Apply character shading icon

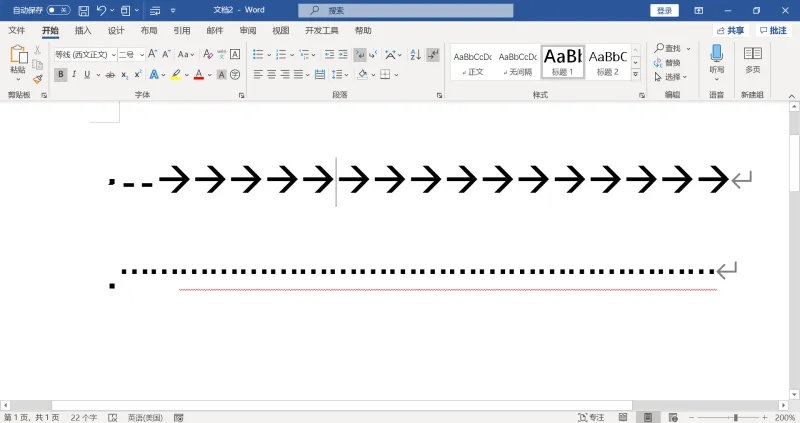[x=221, y=74]
